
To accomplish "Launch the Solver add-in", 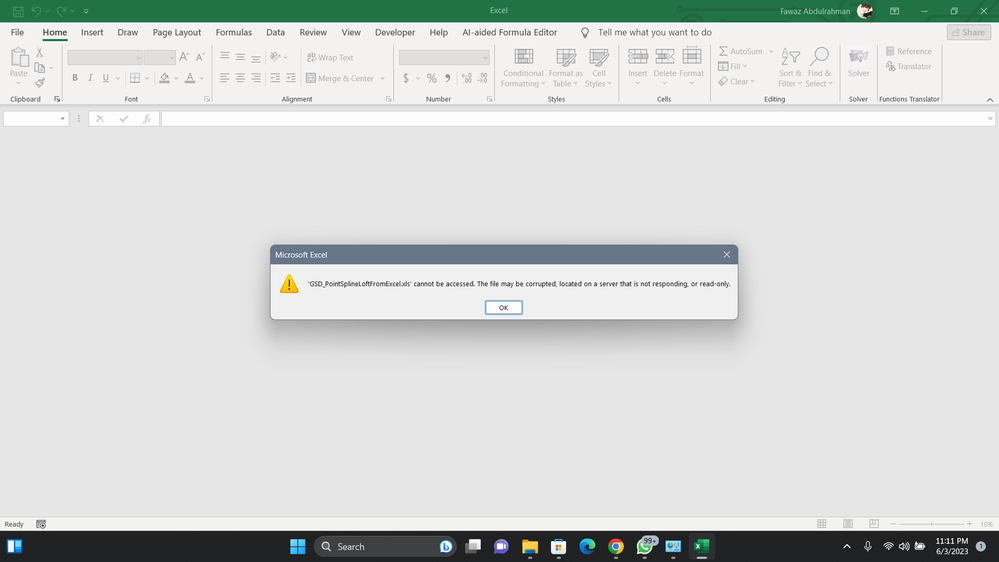I will point(858,63).
